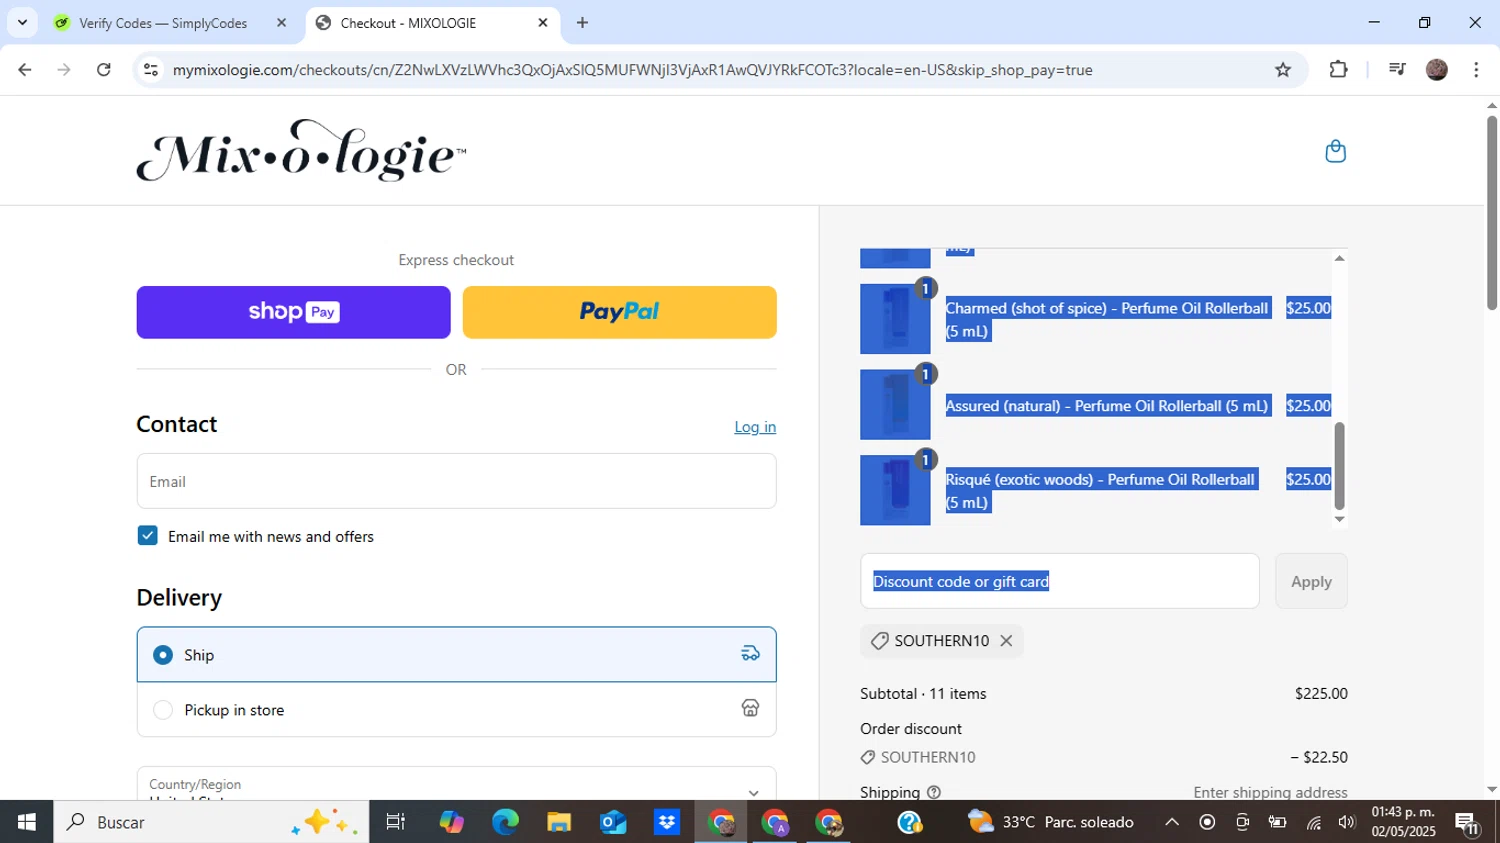Open the weather widget showing 33°C
This screenshot has width=1500, height=843.
[1051, 822]
